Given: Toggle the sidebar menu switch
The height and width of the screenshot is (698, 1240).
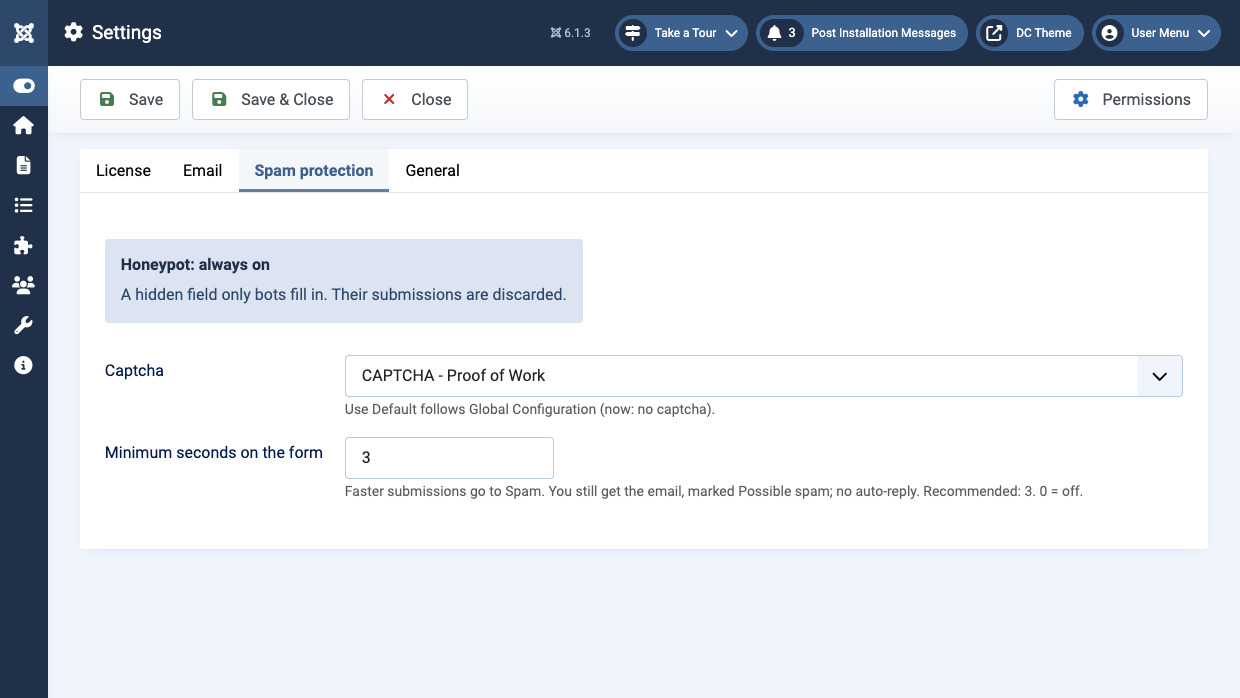Looking at the screenshot, I should (x=24, y=86).
